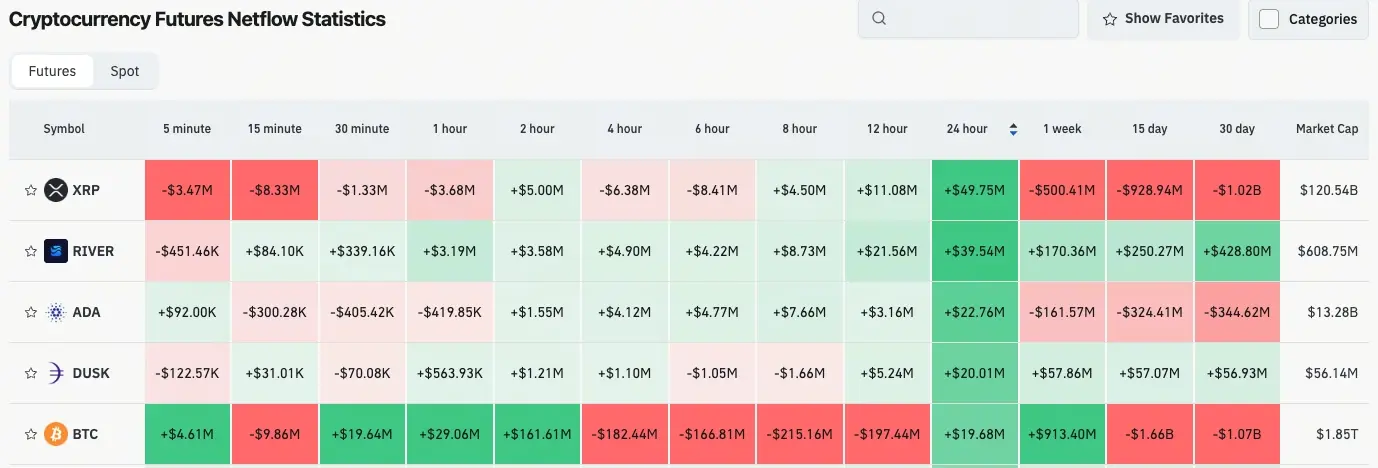Click XRP 1 week value -$500.41M

[x=1062, y=190]
